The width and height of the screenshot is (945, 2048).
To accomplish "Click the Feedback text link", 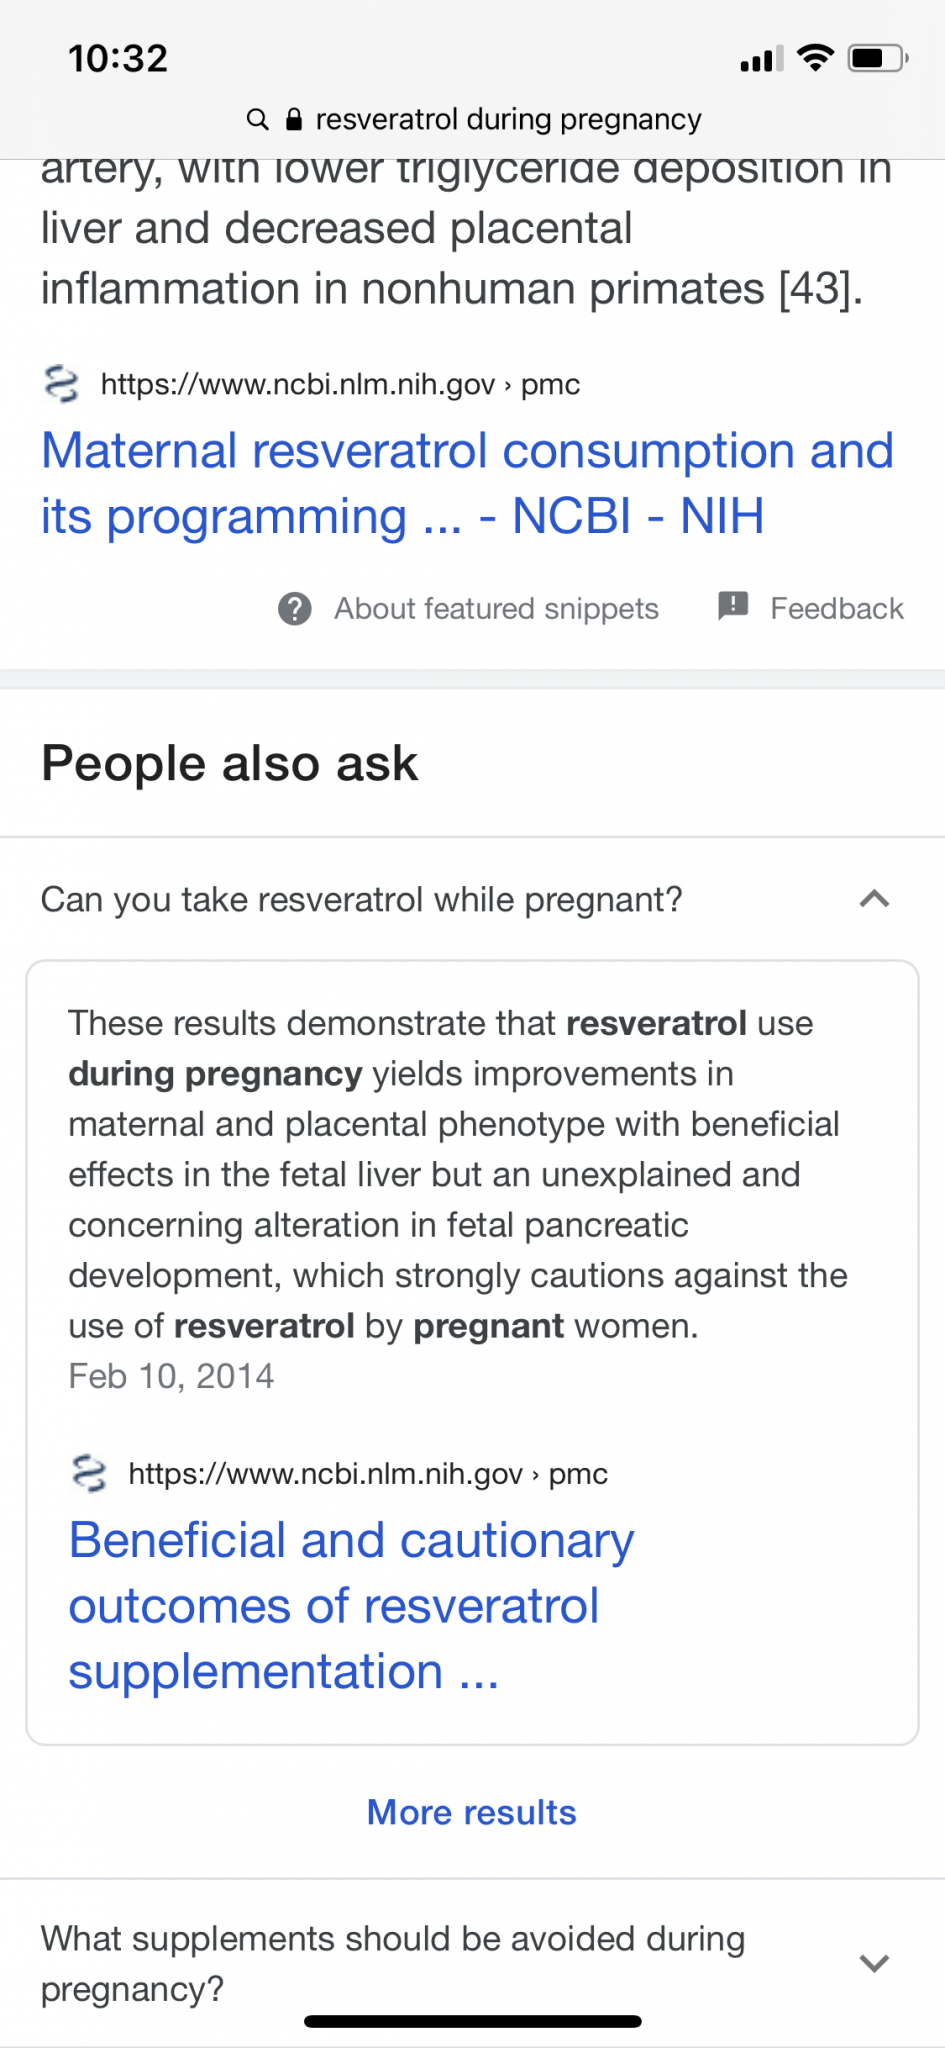I will coord(836,608).
